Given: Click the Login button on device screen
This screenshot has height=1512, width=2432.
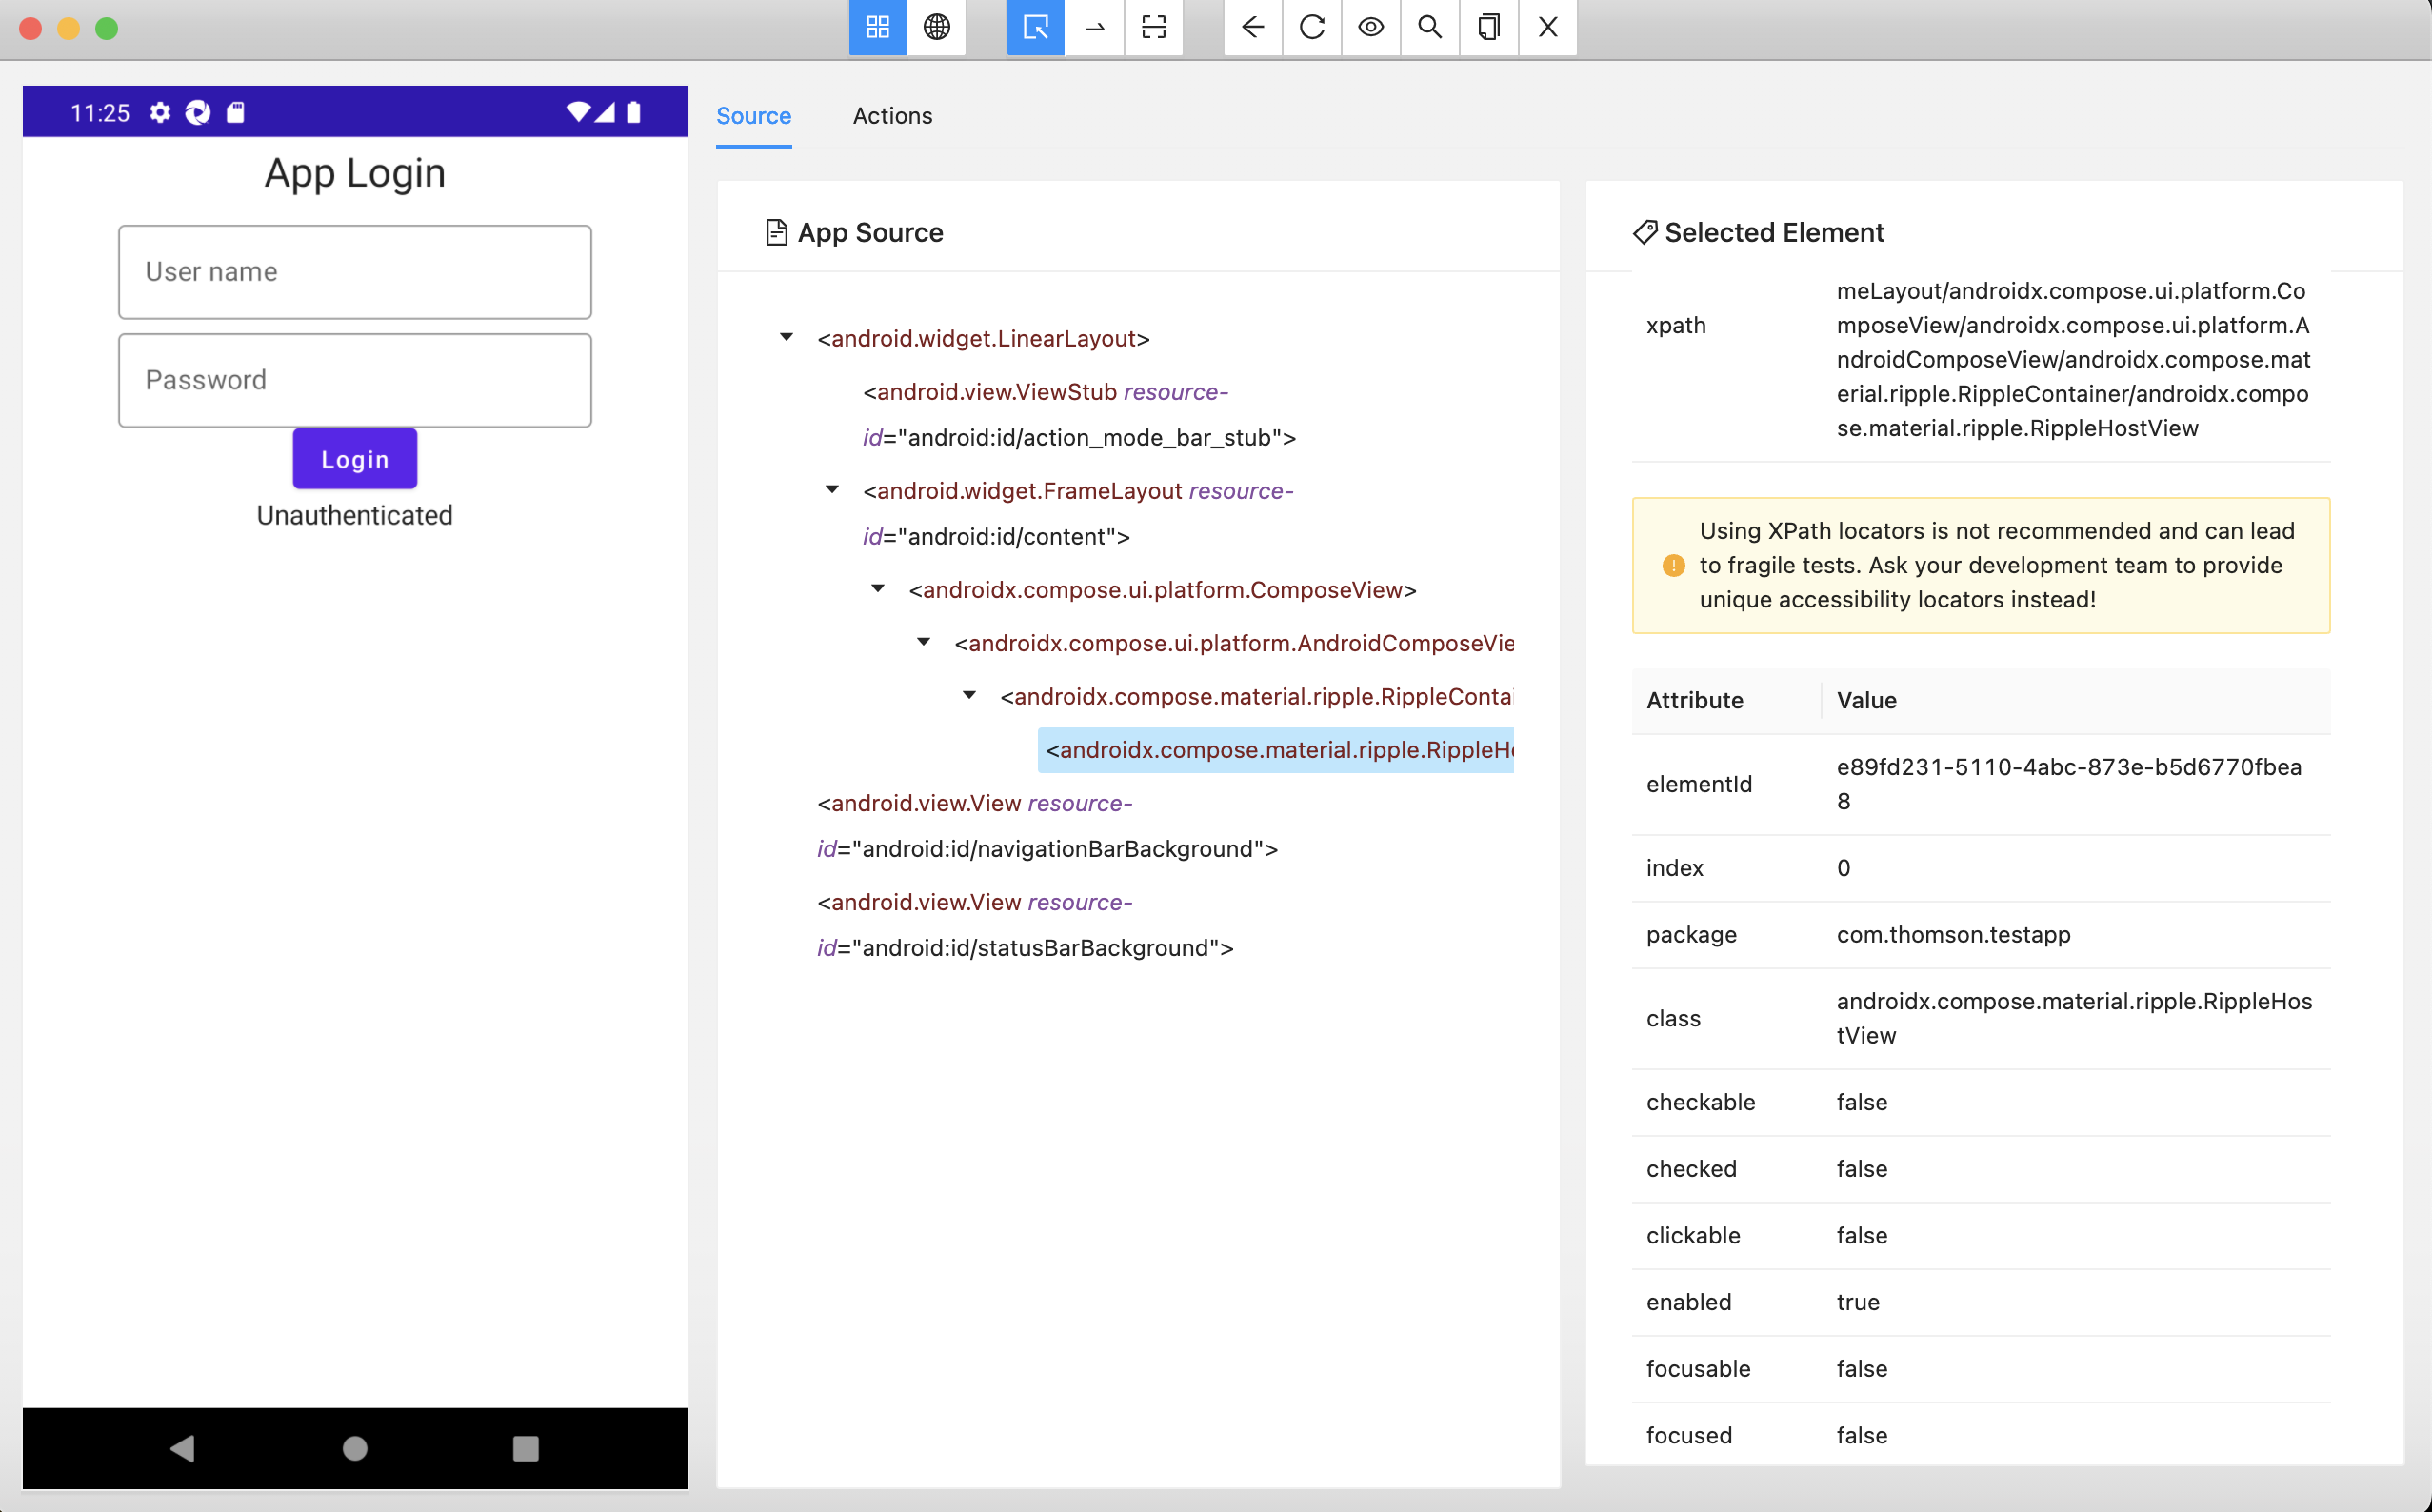Looking at the screenshot, I should tap(353, 456).
